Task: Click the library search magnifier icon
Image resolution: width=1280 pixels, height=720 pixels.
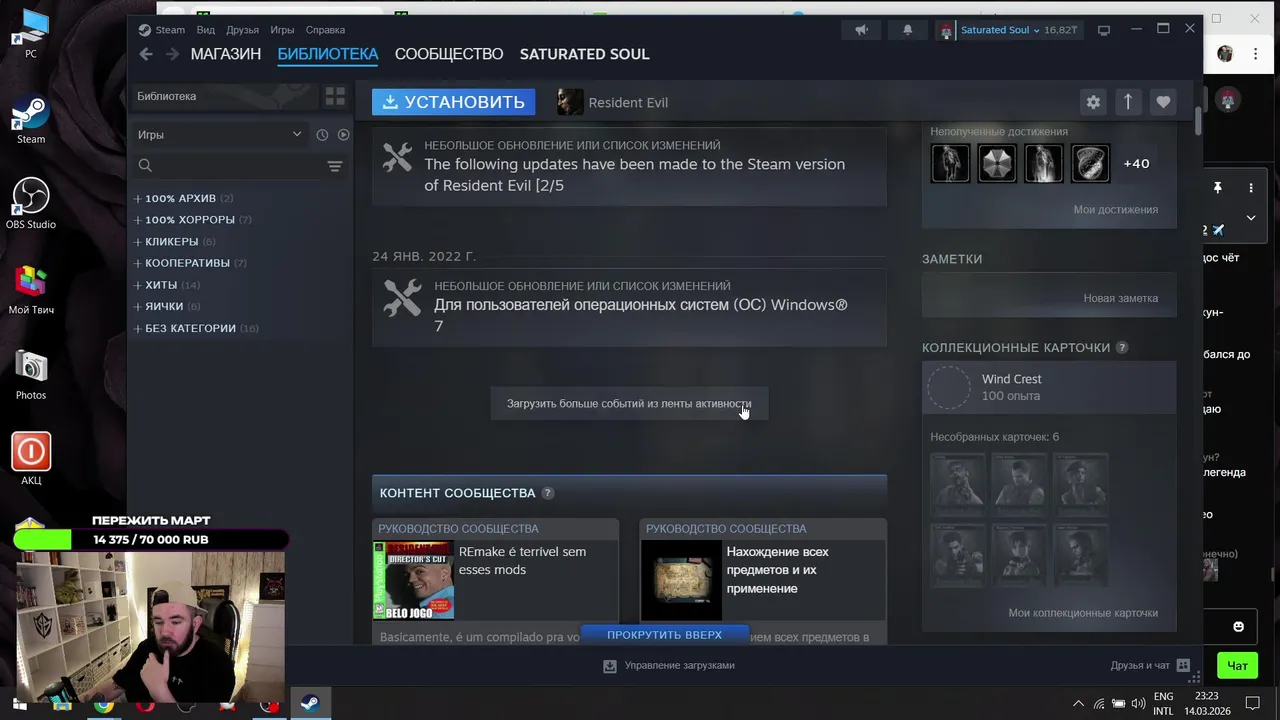Action: click(146, 166)
